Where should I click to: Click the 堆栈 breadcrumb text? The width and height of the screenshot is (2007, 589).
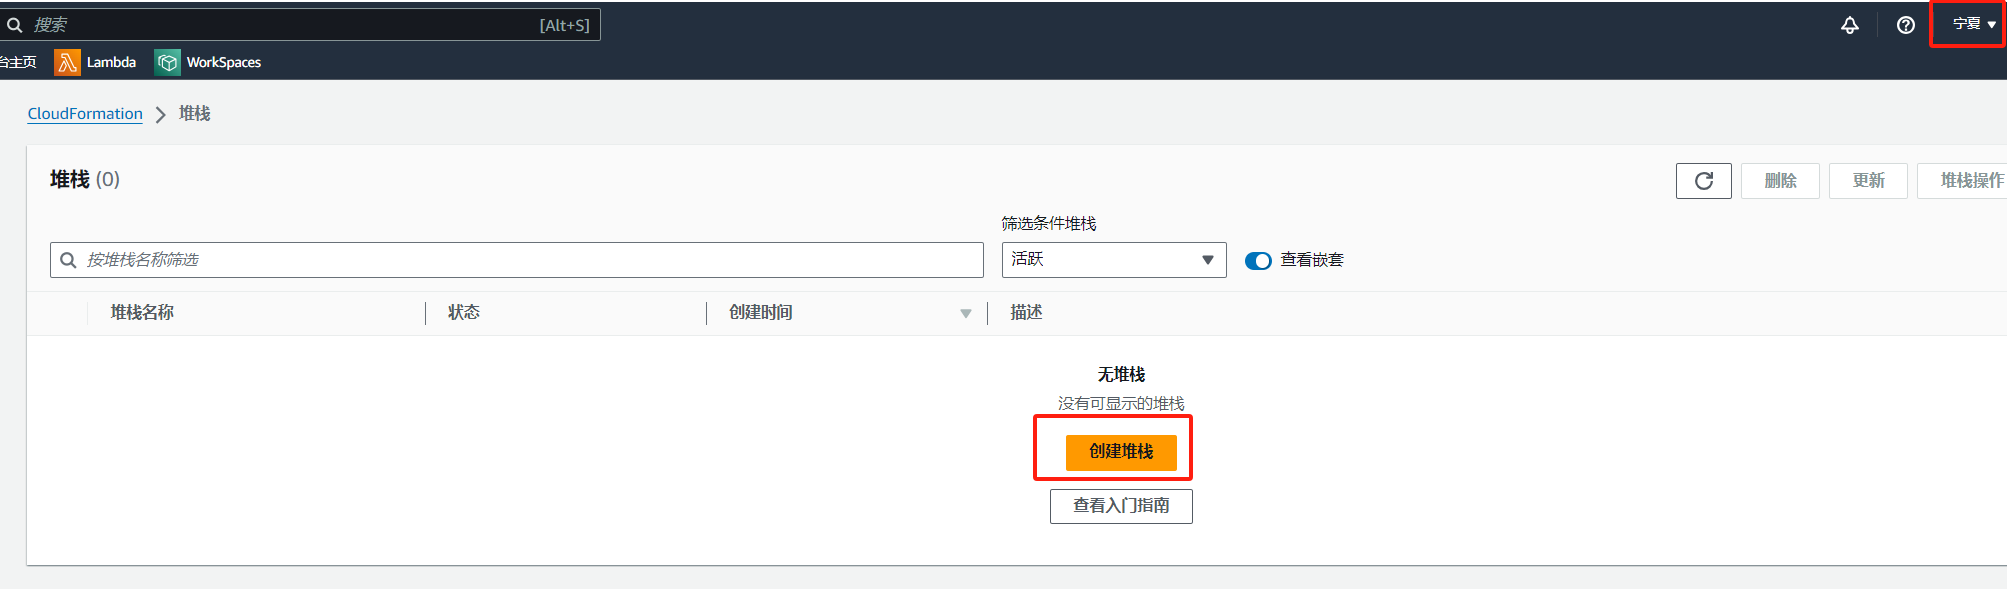tap(195, 114)
